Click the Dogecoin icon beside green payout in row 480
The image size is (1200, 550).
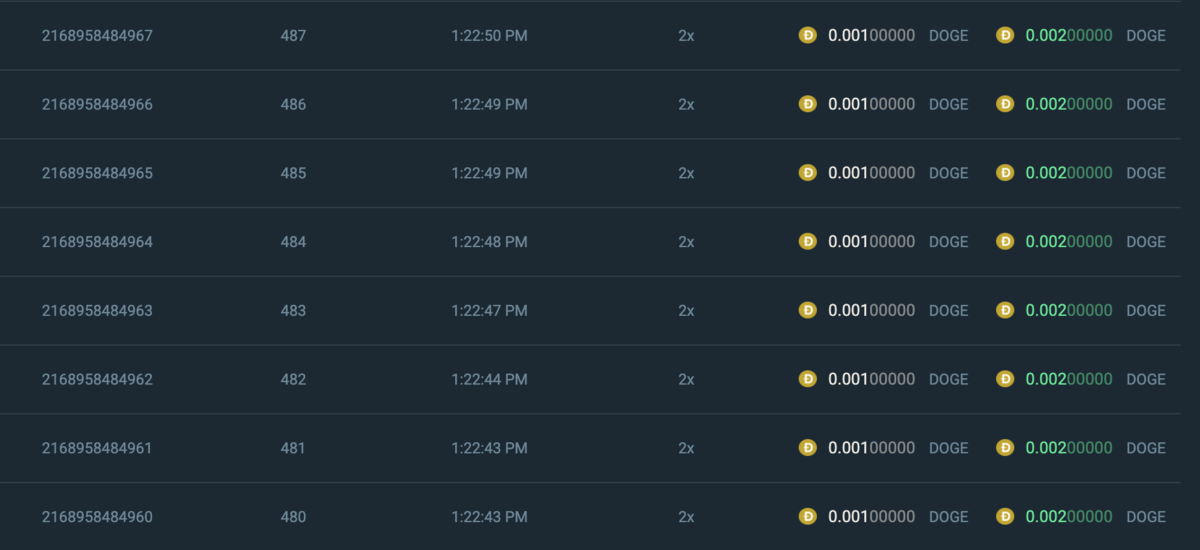[1005, 516]
